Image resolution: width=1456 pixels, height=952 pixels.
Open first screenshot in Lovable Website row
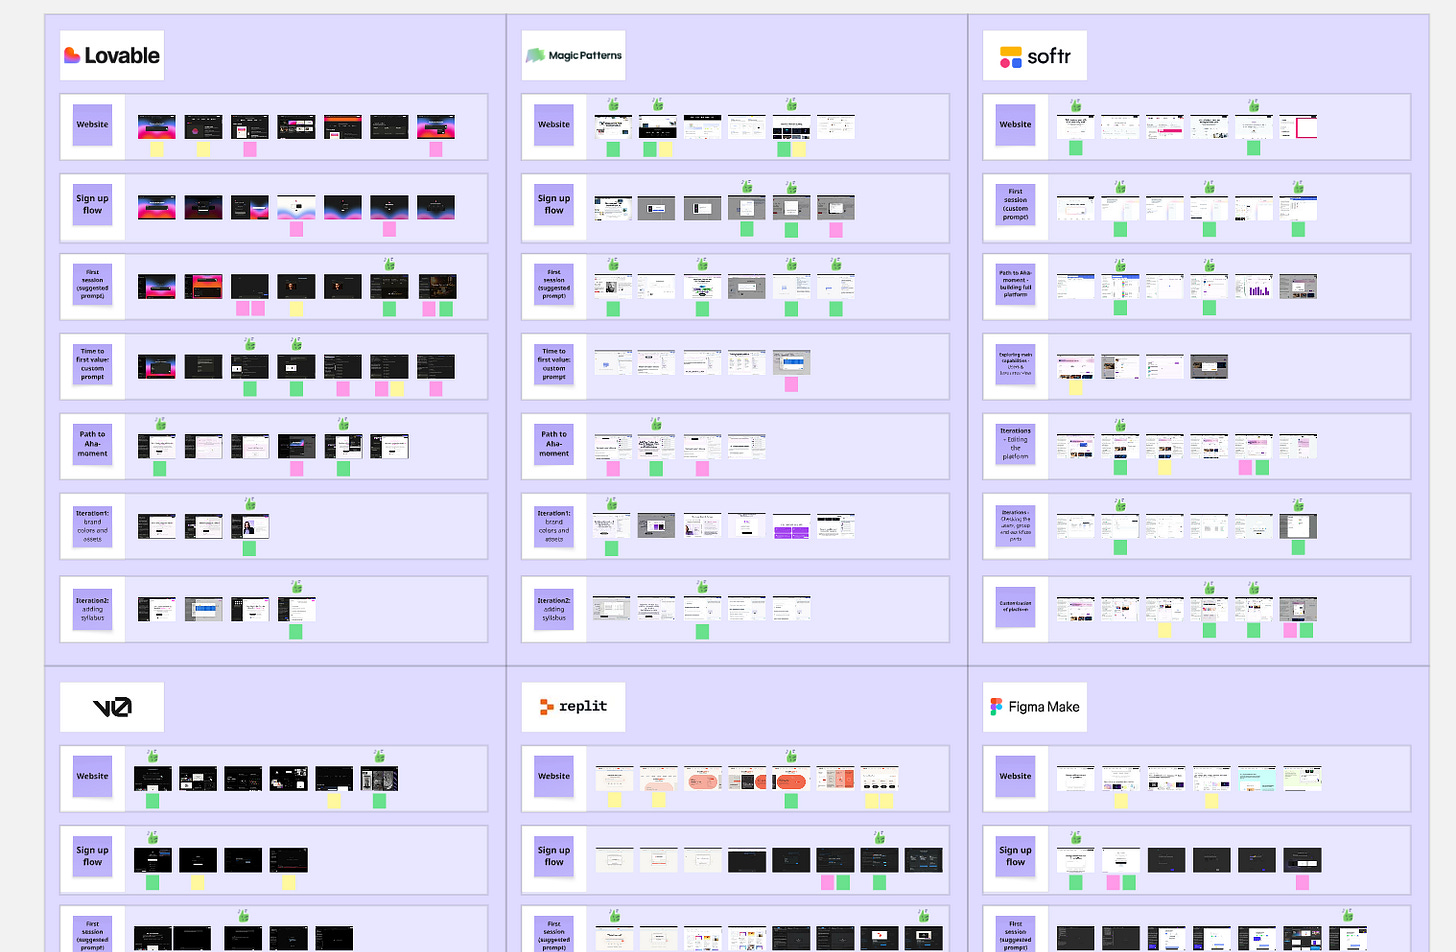(x=156, y=127)
